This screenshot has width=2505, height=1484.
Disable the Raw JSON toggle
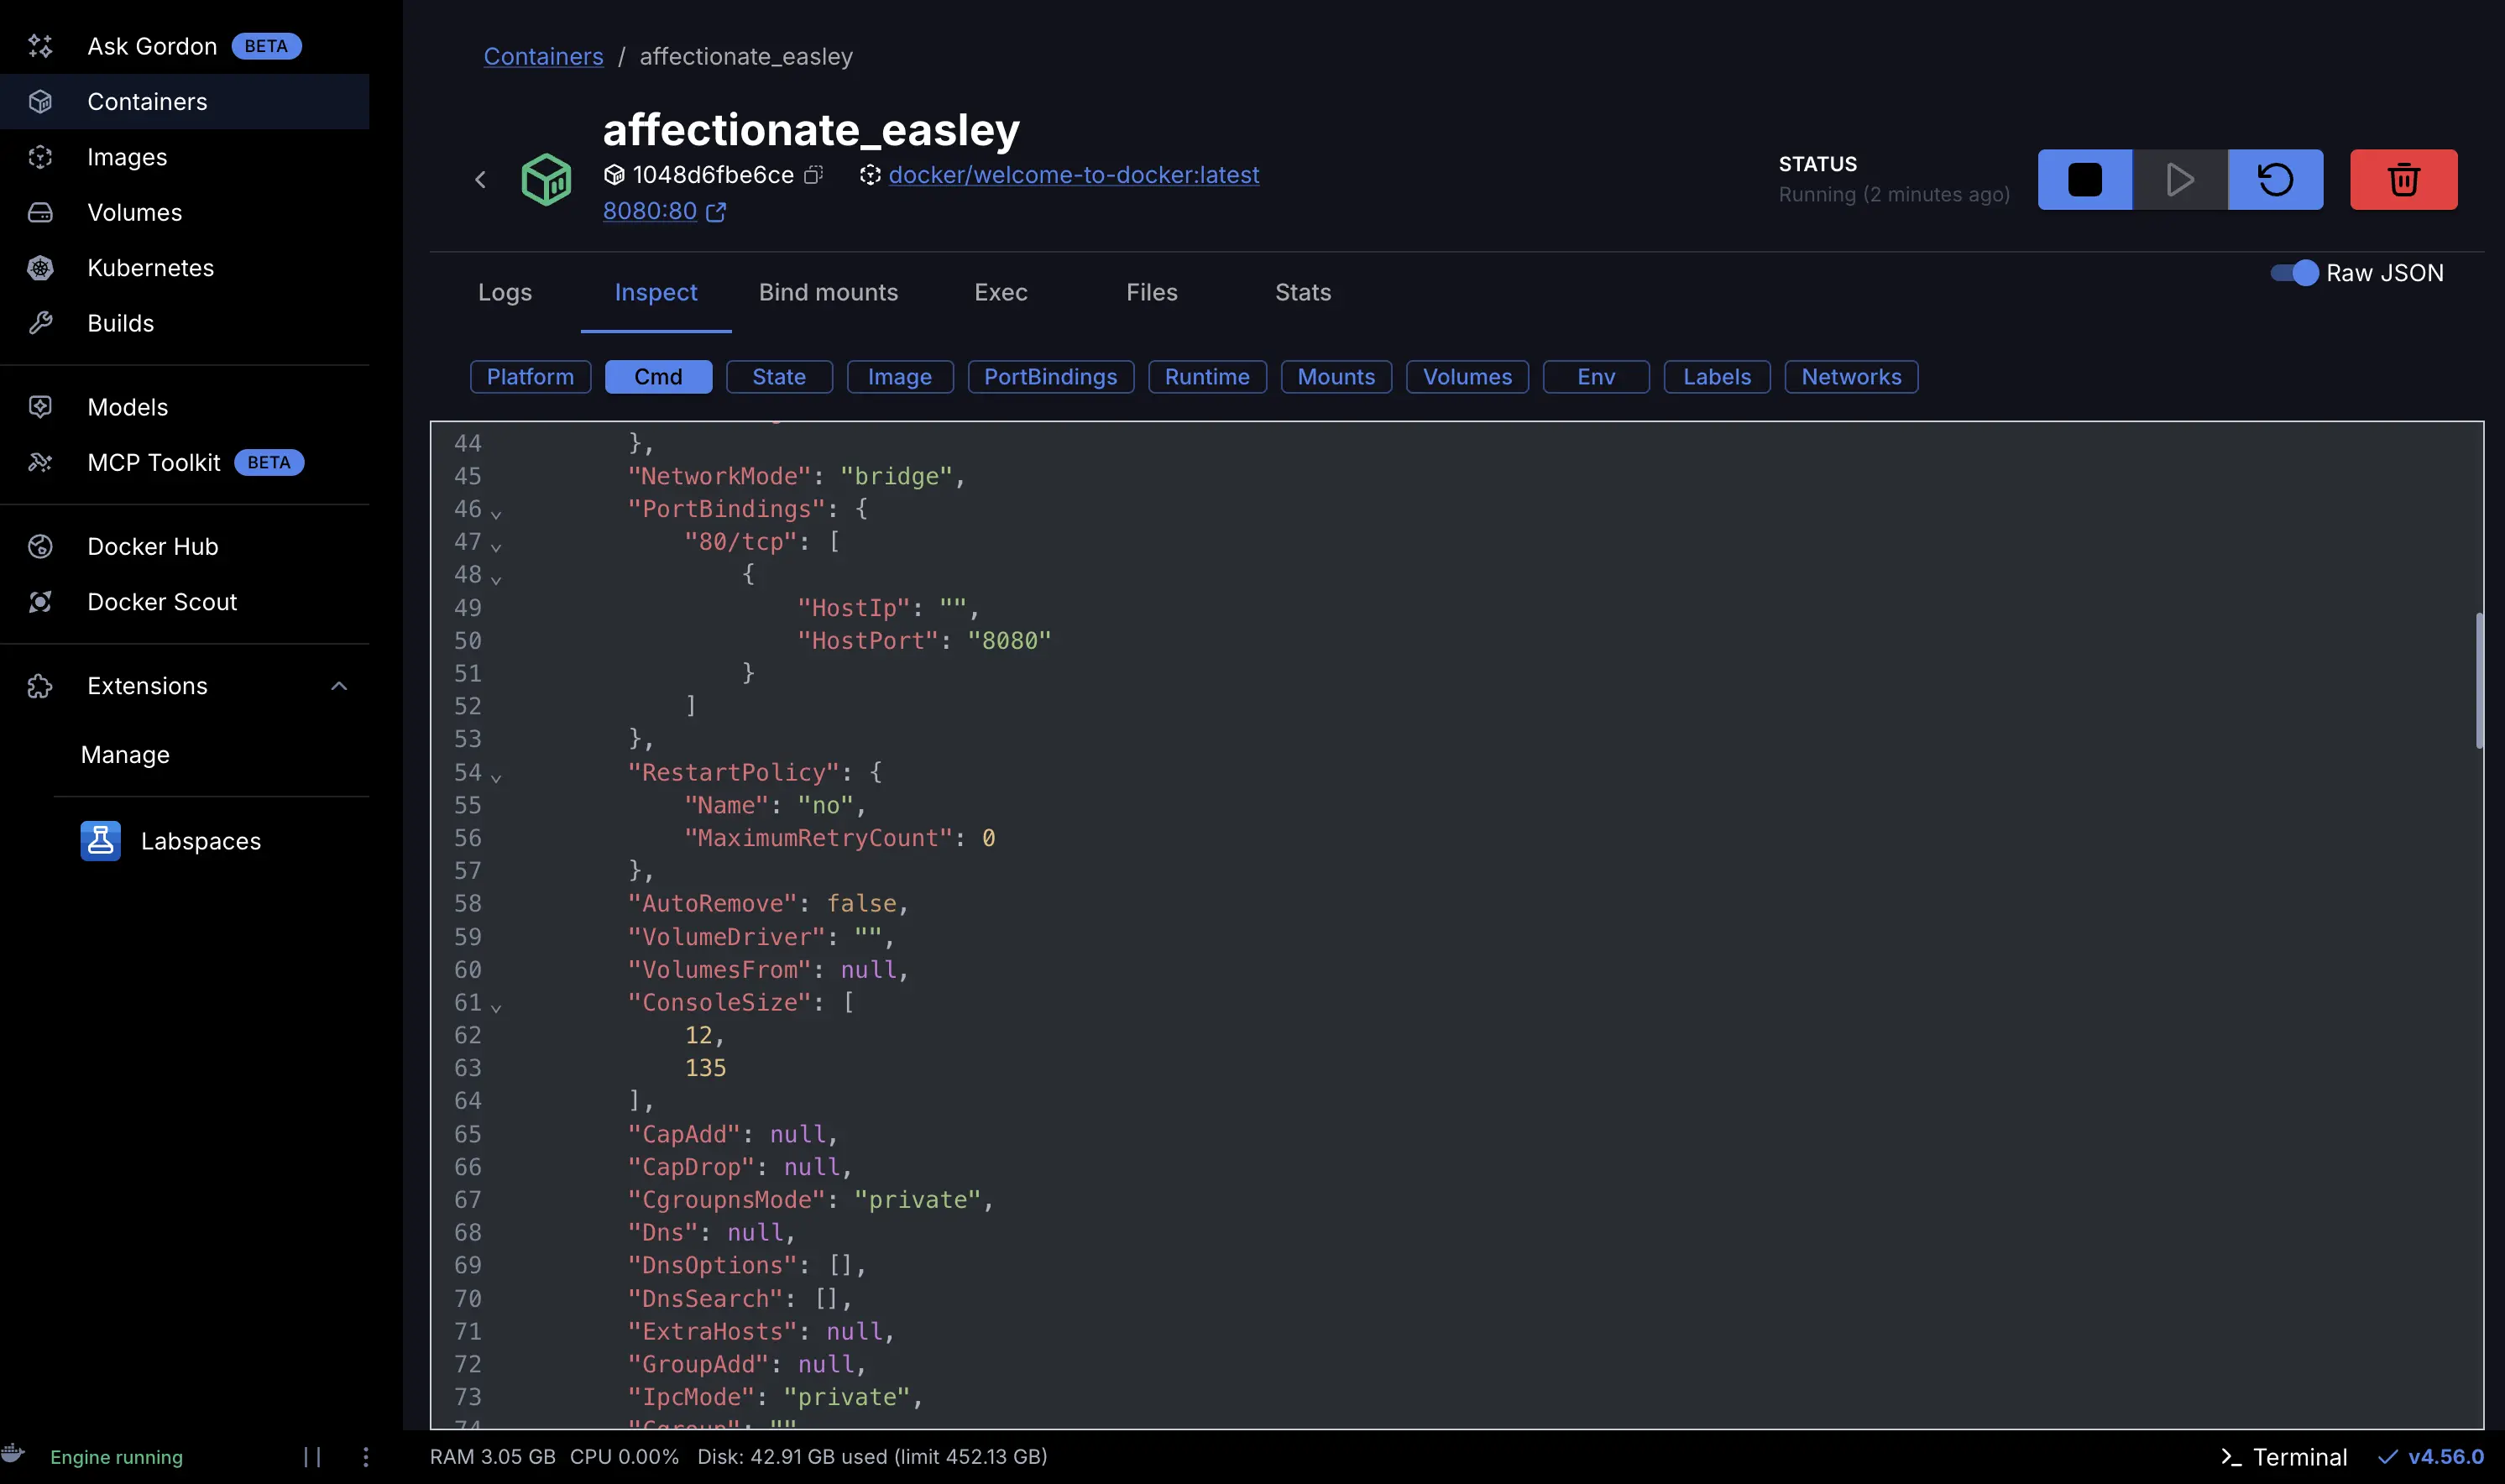click(x=2294, y=272)
